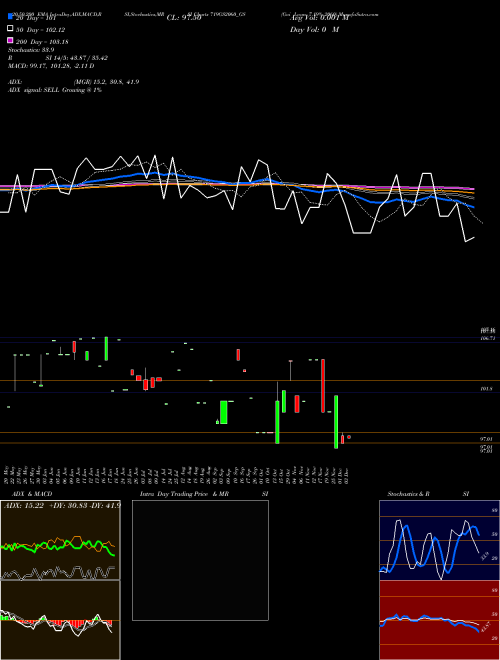The width and height of the screenshot is (500, 660).
Task: Click the blue Stochastics chart panel
Action: 439,540
